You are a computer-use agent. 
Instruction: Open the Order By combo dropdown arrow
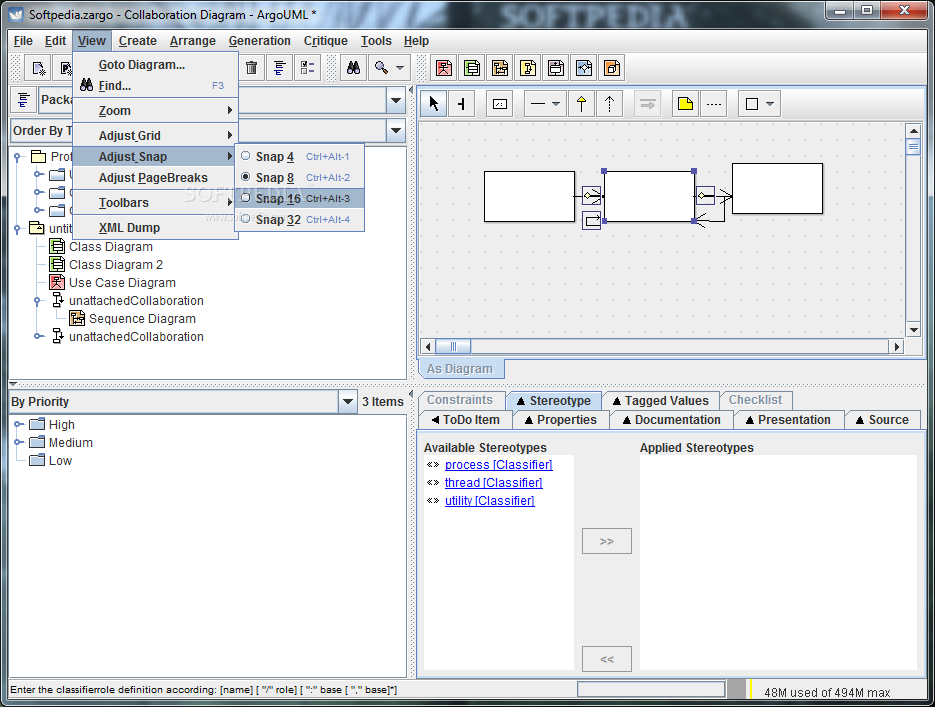click(x=396, y=131)
